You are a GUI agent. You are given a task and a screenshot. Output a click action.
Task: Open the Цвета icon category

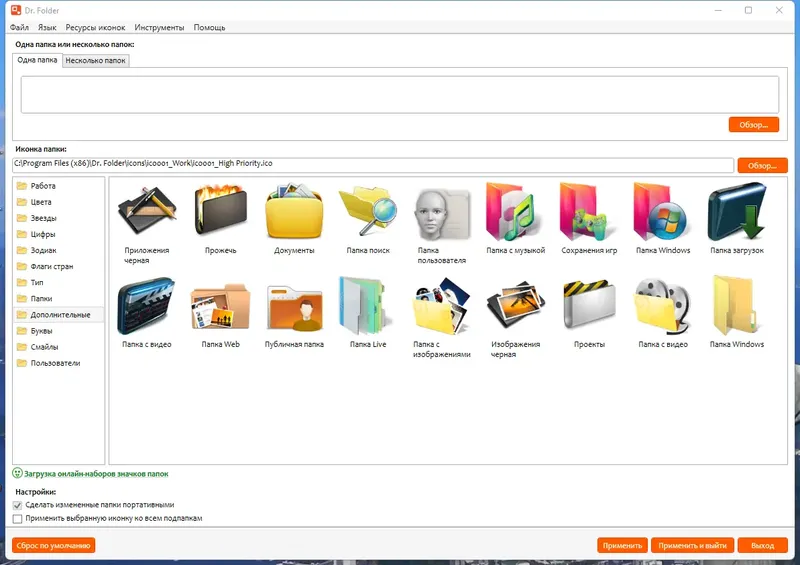click(58, 202)
